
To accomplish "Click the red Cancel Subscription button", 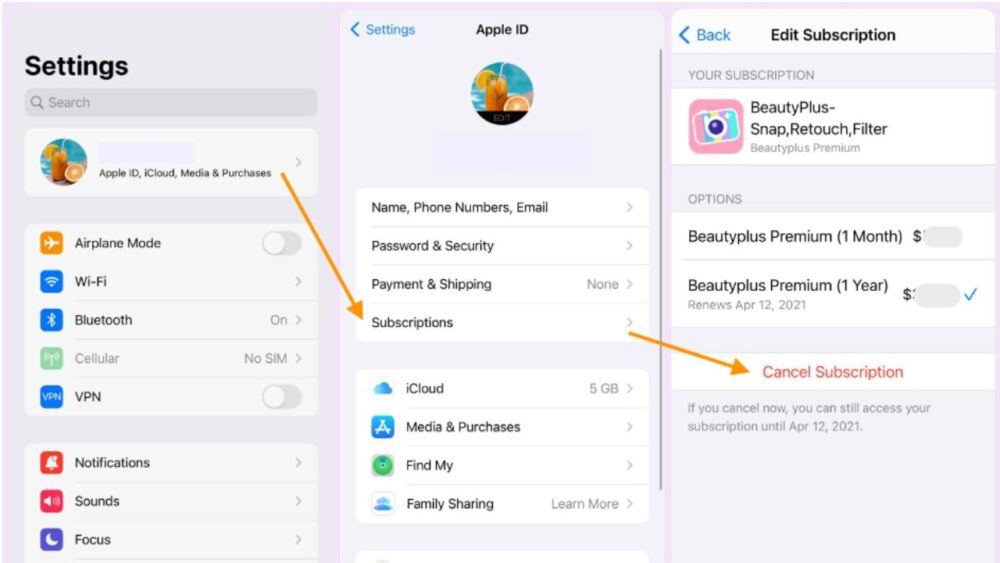I will pyautogui.click(x=832, y=372).
